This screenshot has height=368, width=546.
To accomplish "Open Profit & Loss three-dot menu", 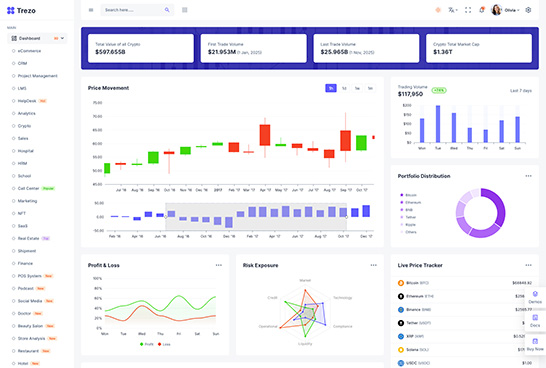I will point(219,265).
